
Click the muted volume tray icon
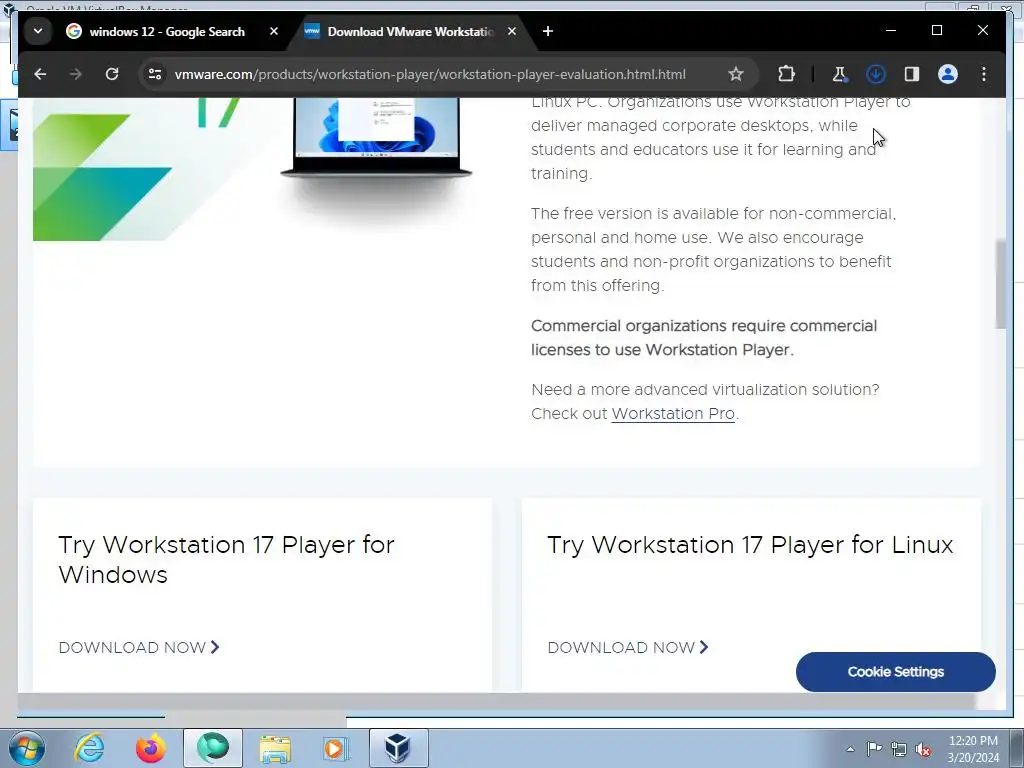click(x=923, y=749)
